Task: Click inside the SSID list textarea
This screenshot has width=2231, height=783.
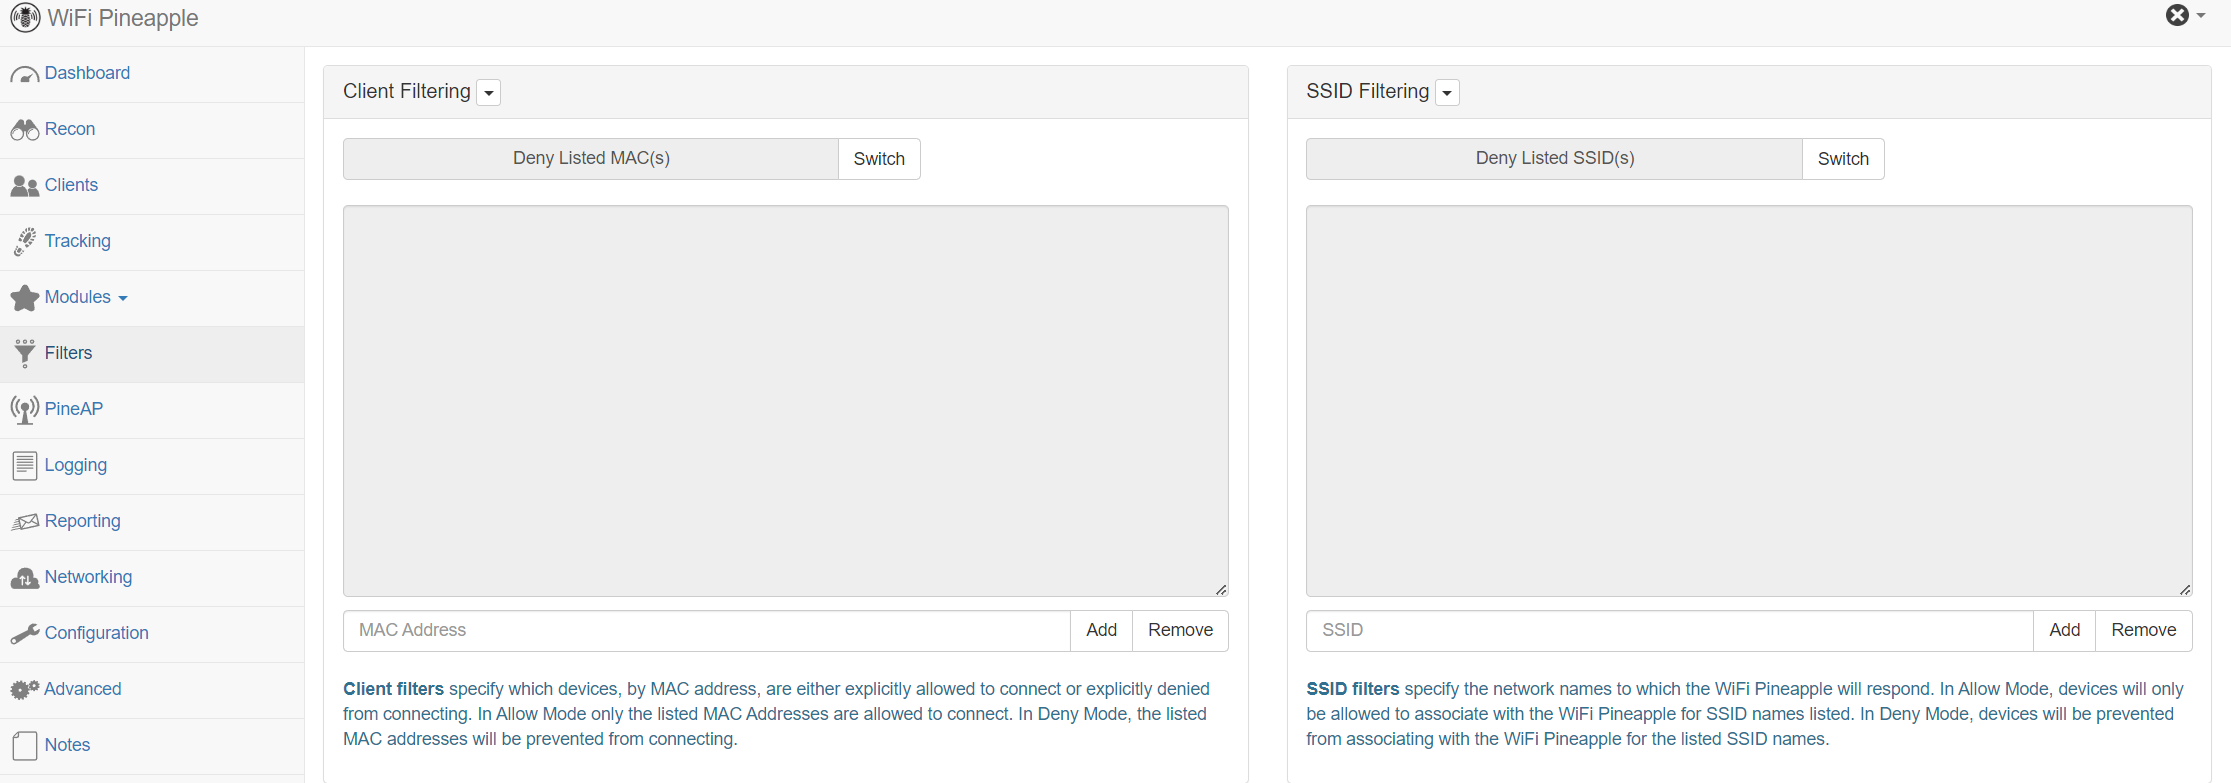Action: click(x=1749, y=401)
